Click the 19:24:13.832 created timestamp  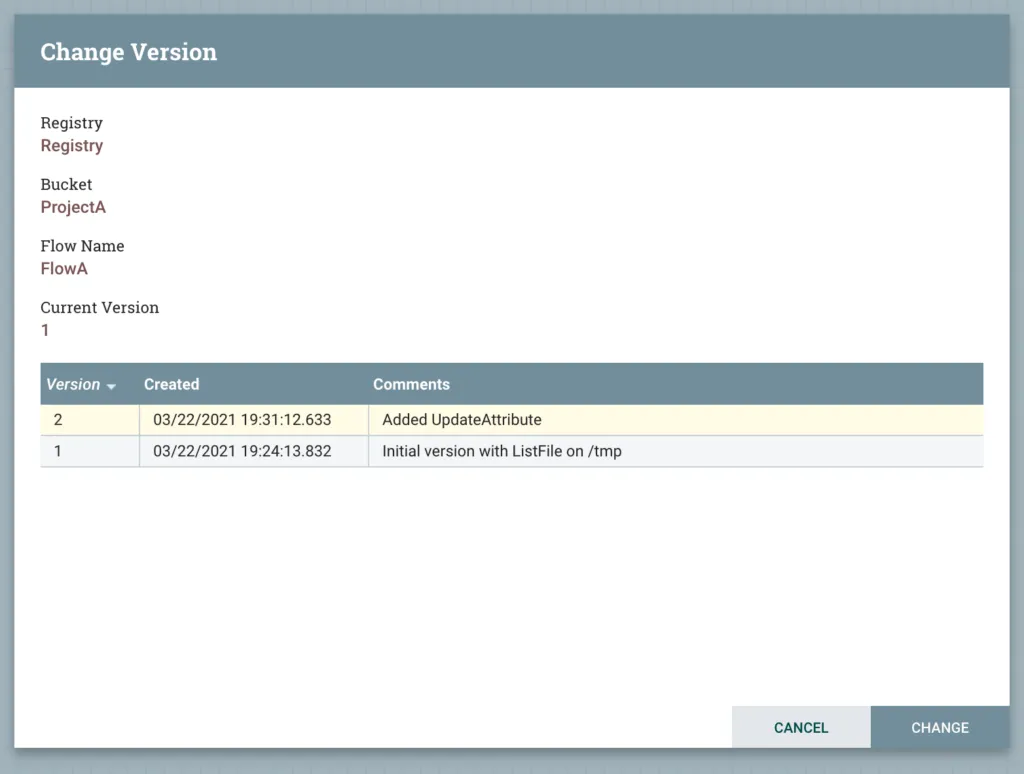click(x=242, y=451)
